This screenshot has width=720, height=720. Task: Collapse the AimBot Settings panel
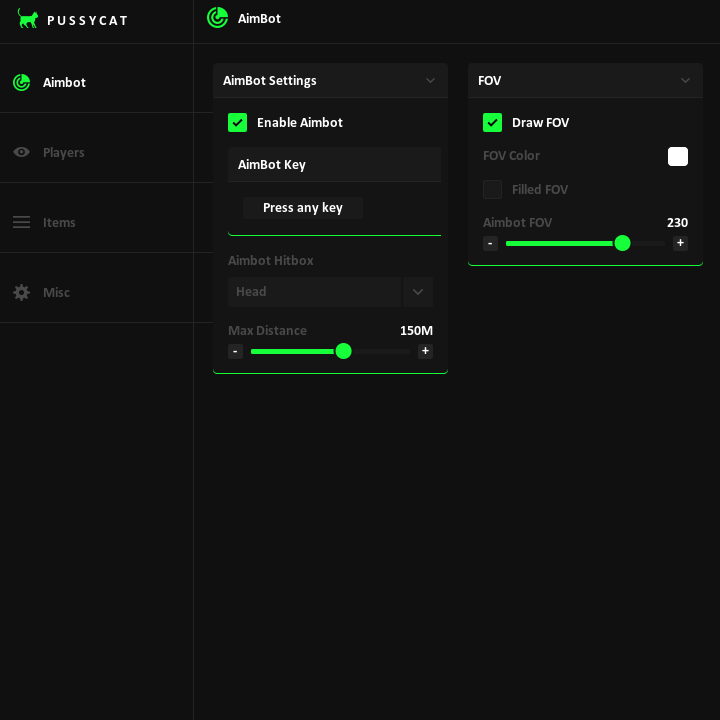pyautogui.click(x=430, y=81)
